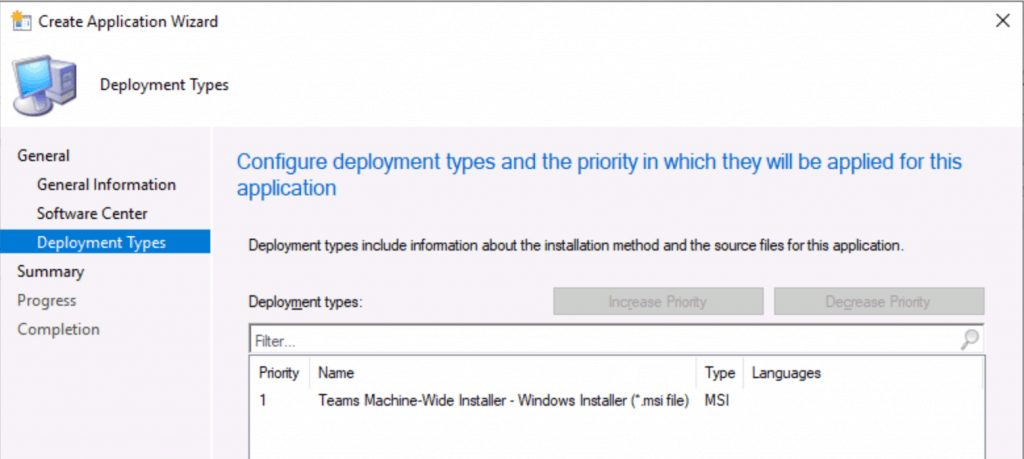1024x459 pixels.
Task: Click the magnifier icon in the Filter box
Action: pyautogui.click(x=970, y=340)
